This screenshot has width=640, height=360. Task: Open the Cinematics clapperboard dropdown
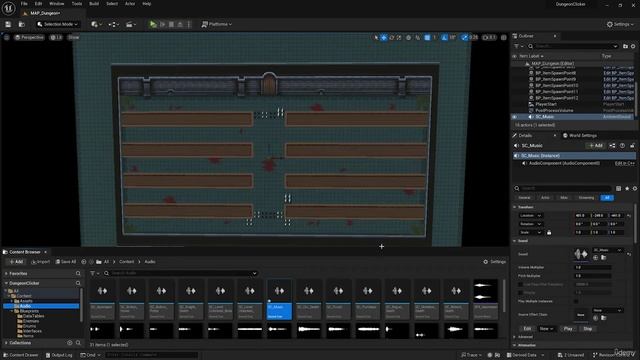tap(131, 24)
